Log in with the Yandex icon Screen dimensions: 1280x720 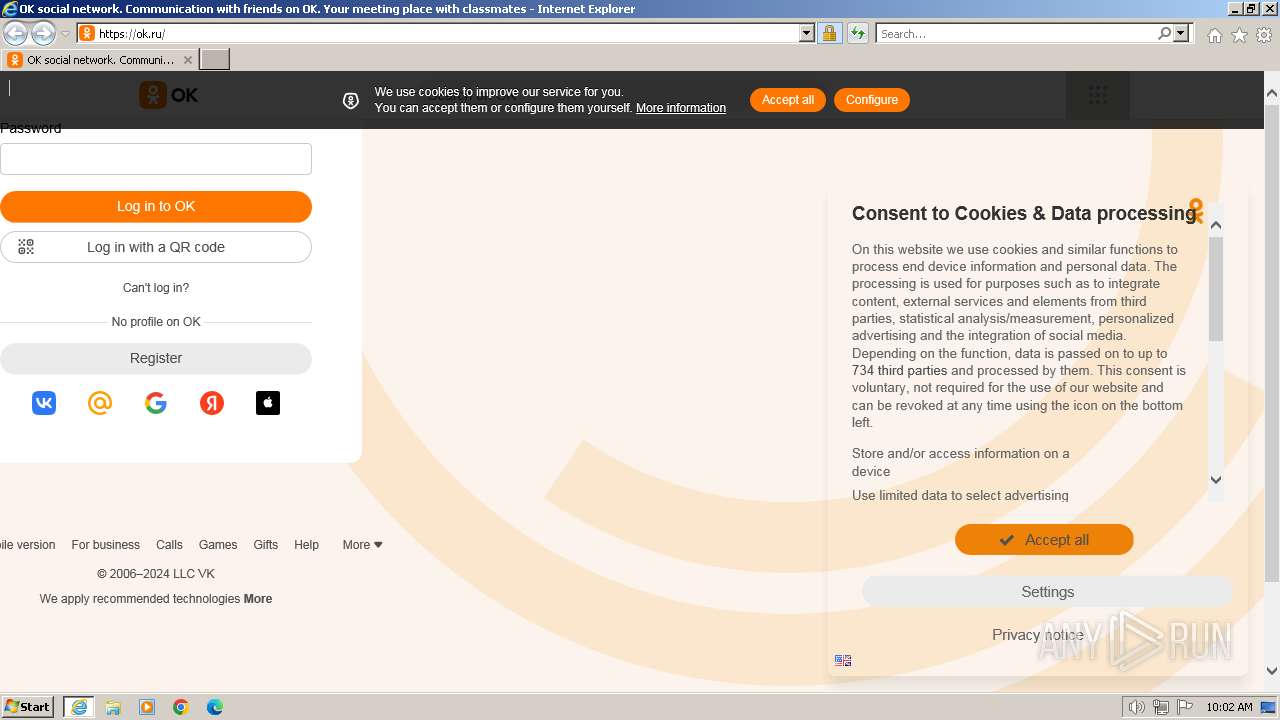point(212,403)
